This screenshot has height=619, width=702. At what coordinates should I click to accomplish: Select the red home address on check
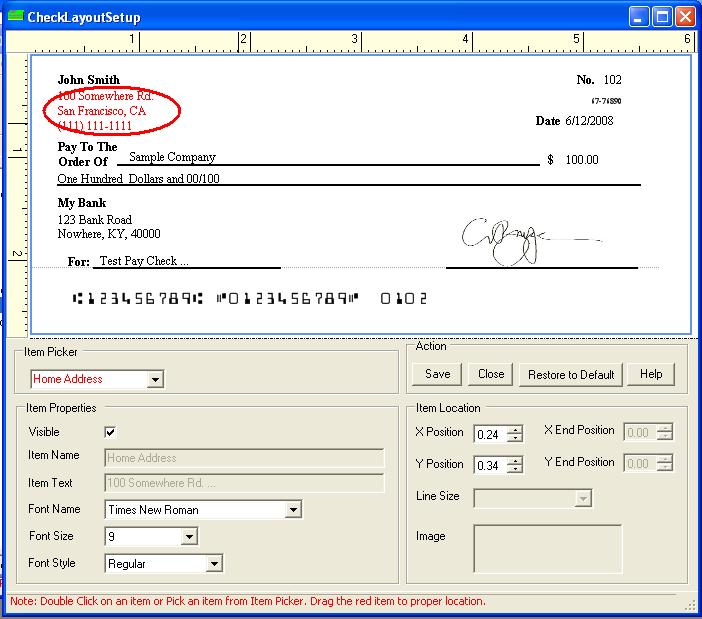point(102,111)
